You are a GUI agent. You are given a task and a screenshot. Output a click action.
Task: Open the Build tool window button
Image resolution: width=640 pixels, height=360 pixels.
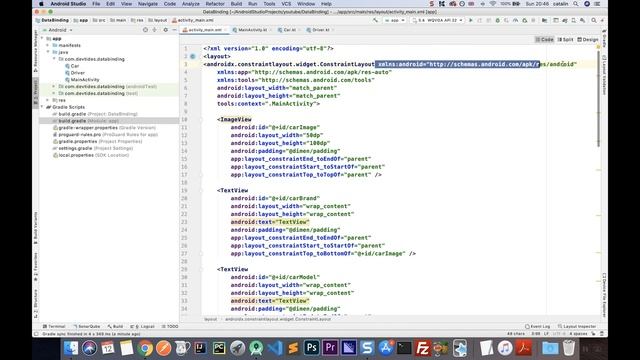point(116,327)
